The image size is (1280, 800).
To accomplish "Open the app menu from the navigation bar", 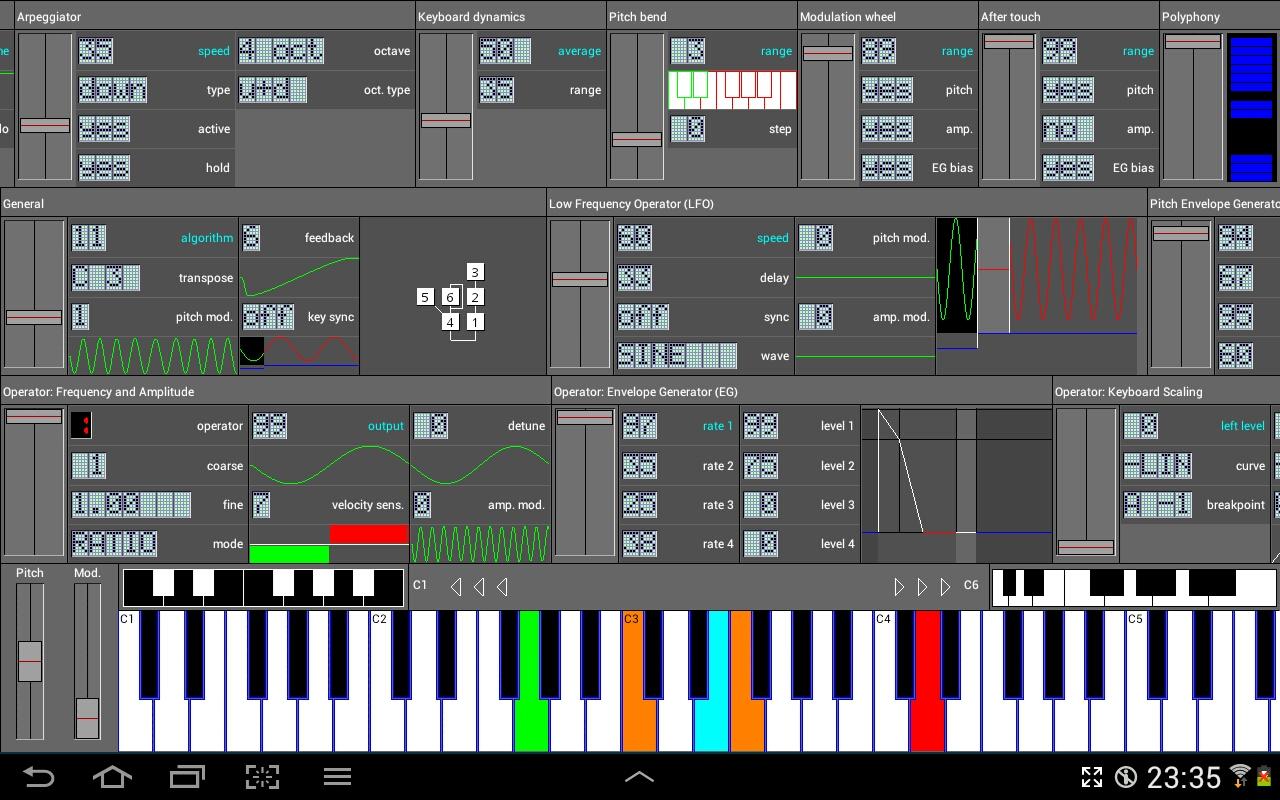I will [337, 777].
